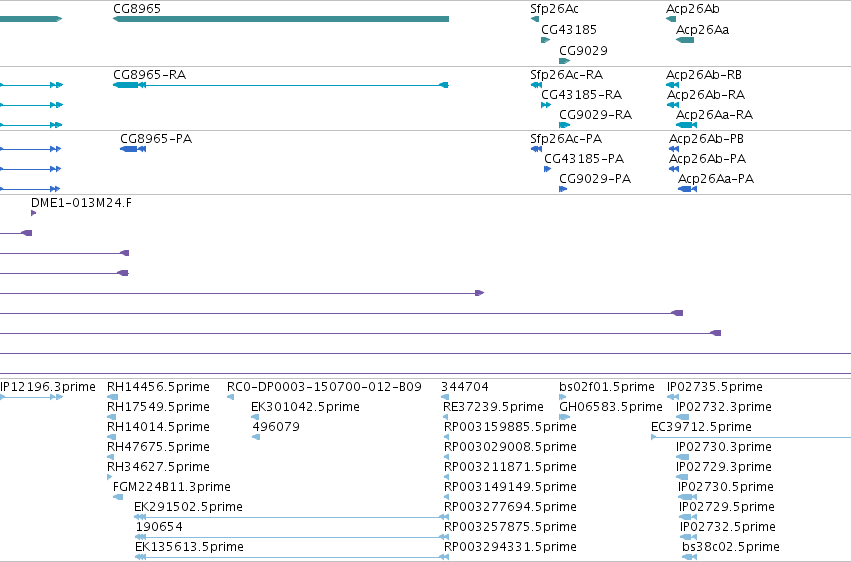Select the RH34627.5prime EST label

pos(158,467)
